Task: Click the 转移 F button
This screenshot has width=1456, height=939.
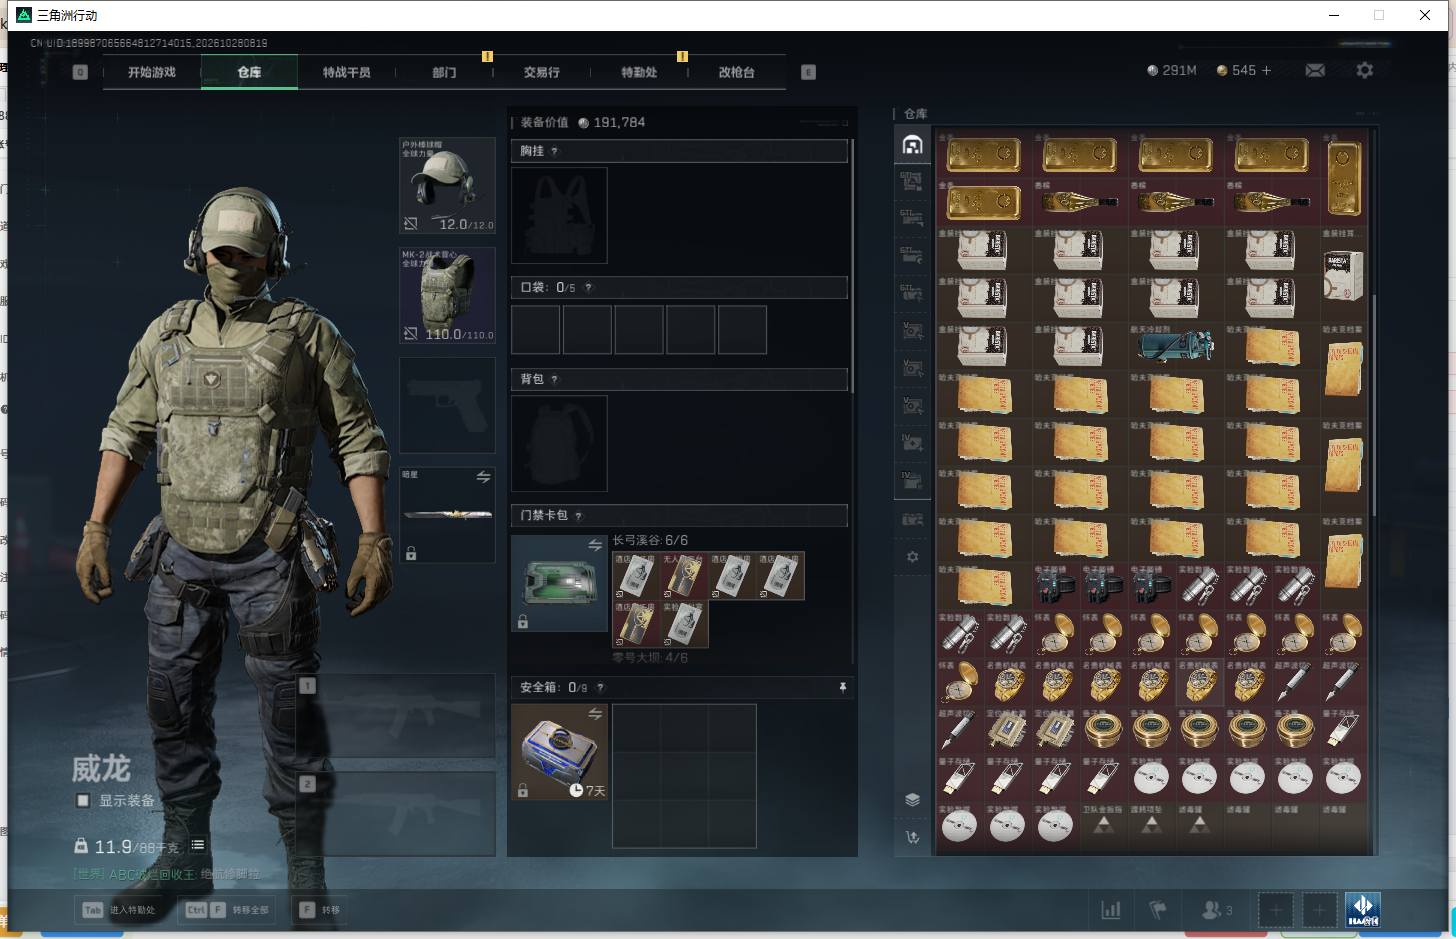Action: 320,910
